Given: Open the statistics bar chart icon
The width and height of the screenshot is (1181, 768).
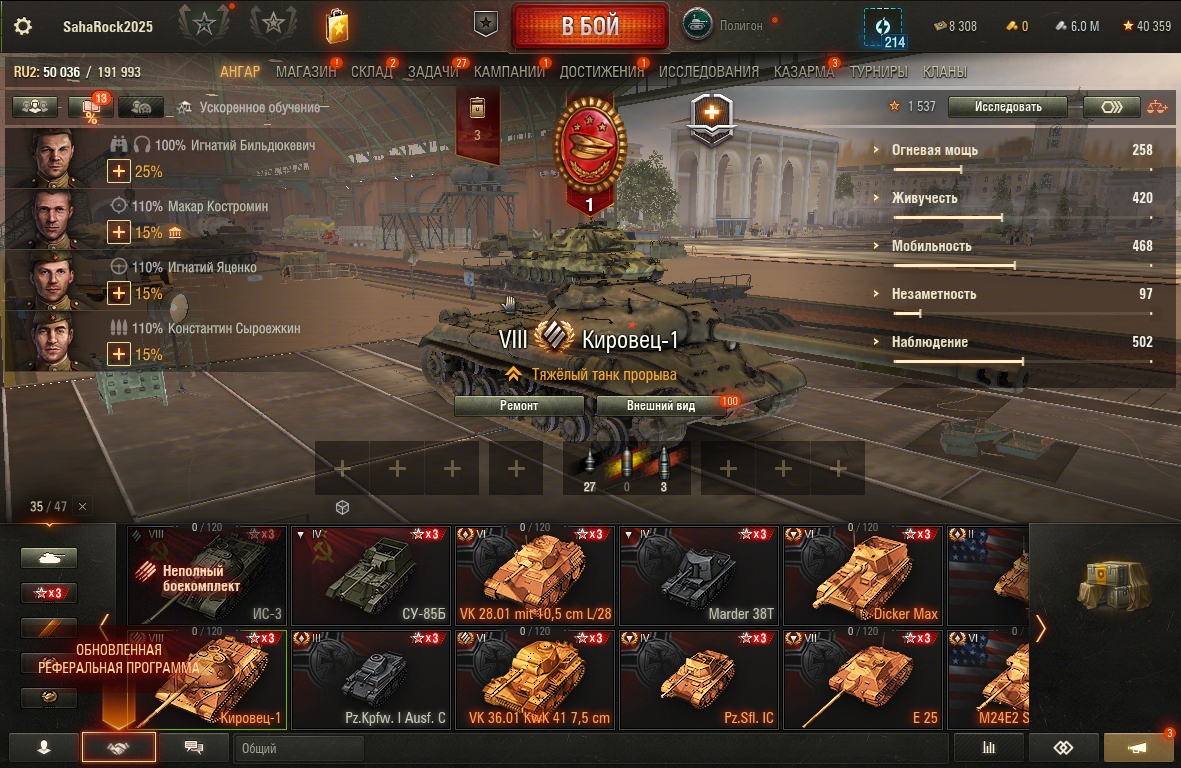Looking at the screenshot, I should pos(988,748).
